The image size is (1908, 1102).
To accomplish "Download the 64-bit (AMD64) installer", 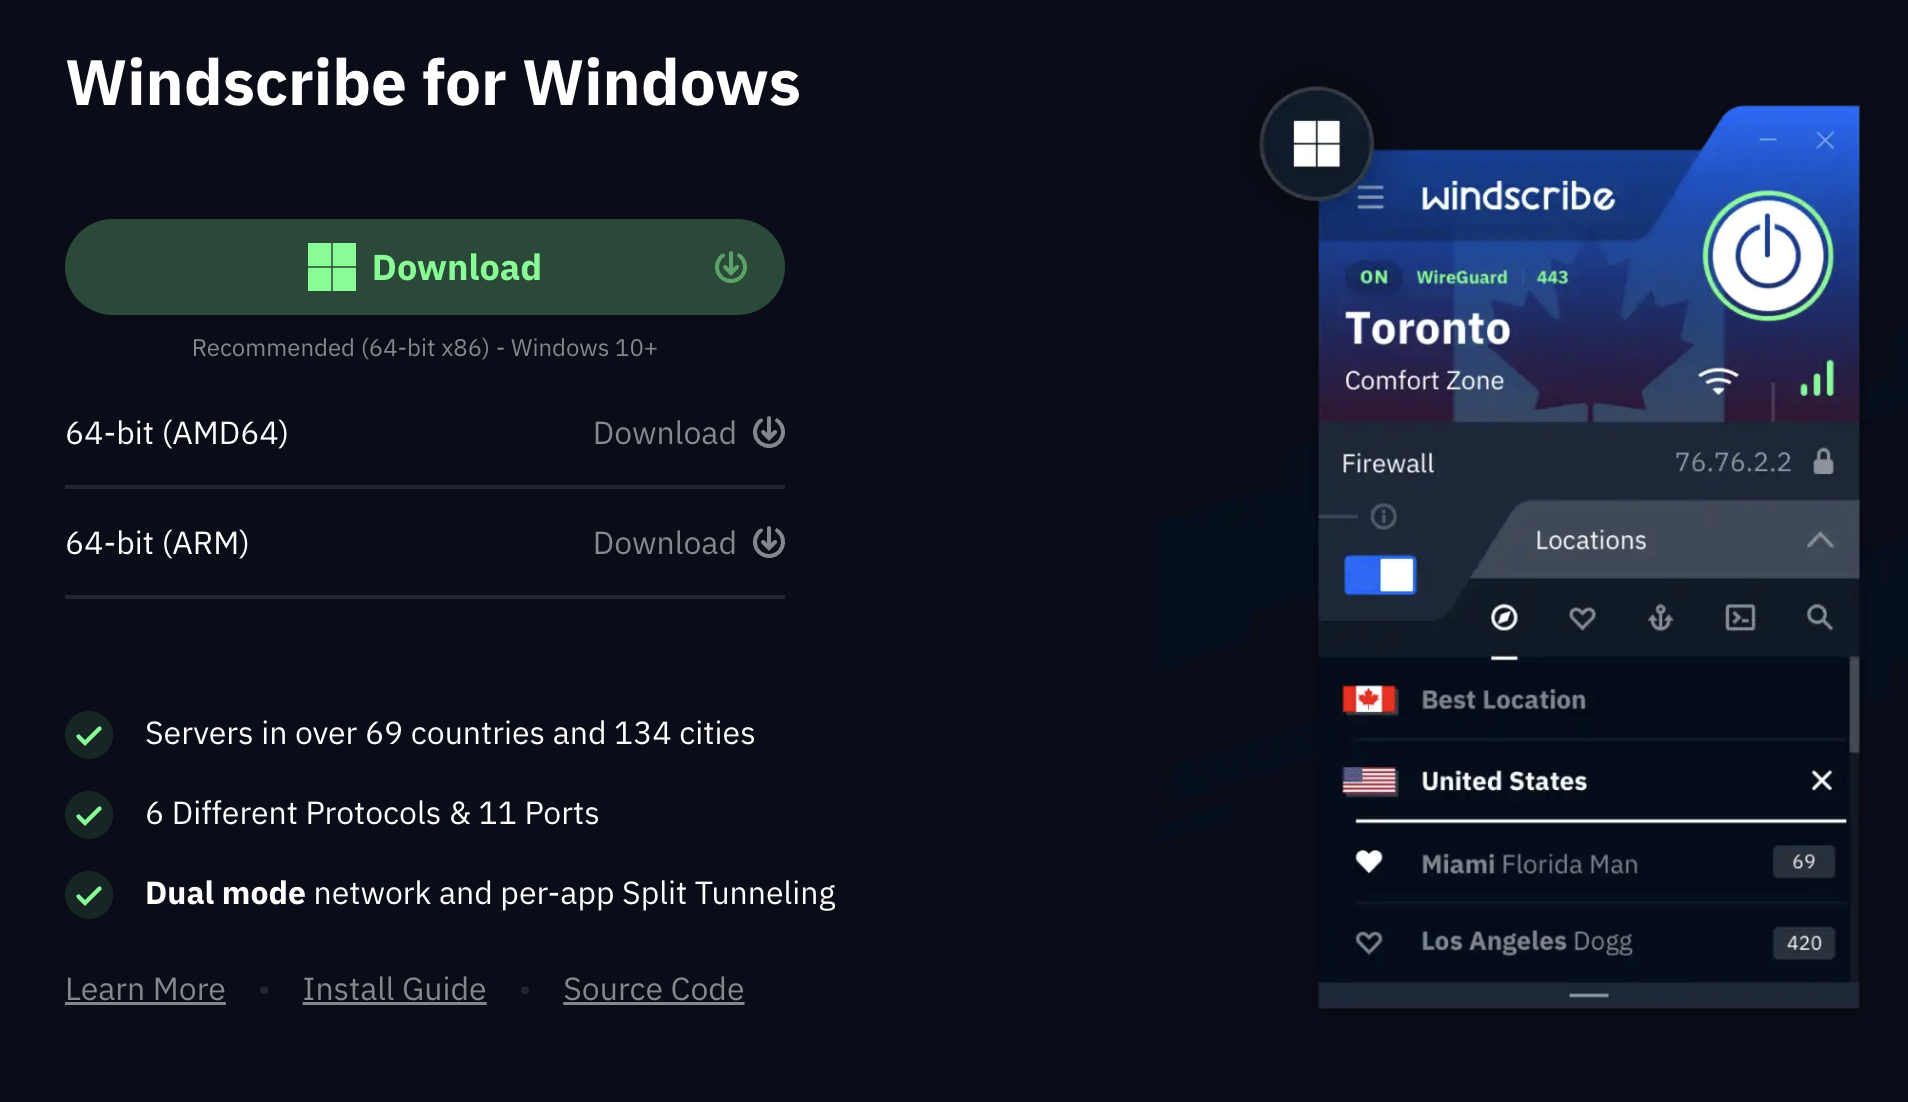I will pos(688,433).
